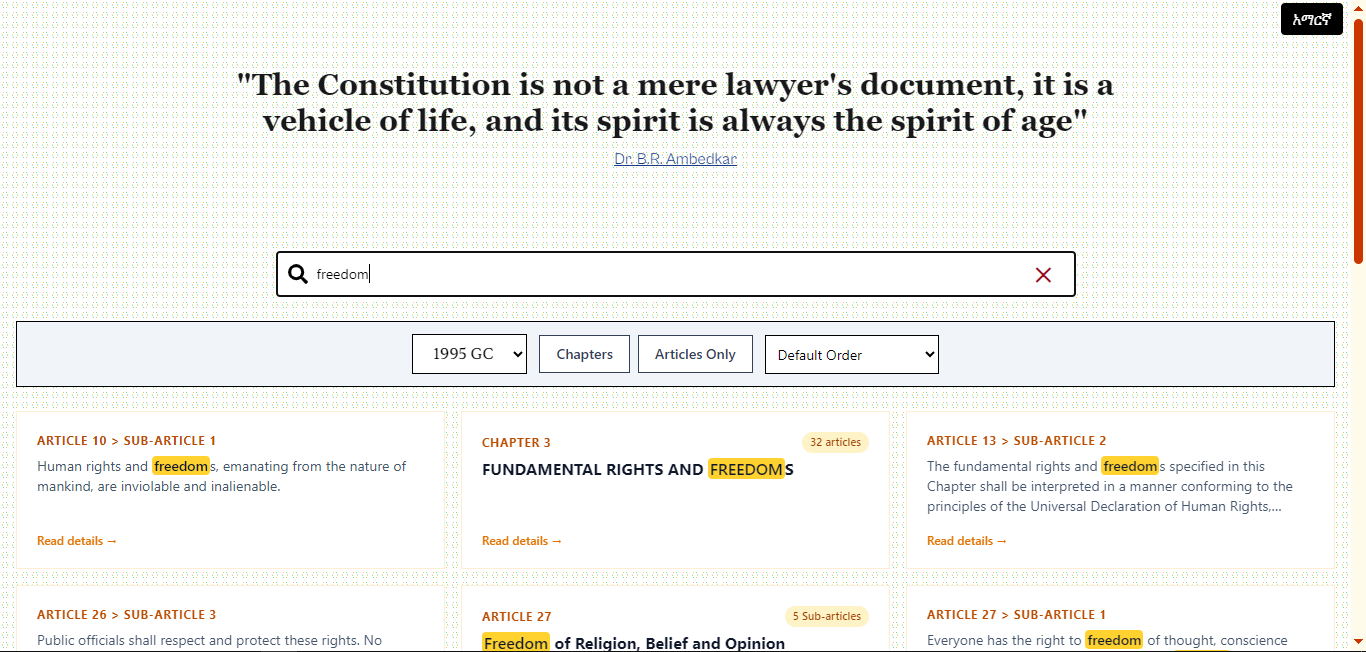
Task: Click the scrollbar down arrow
Action: (1359, 641)
